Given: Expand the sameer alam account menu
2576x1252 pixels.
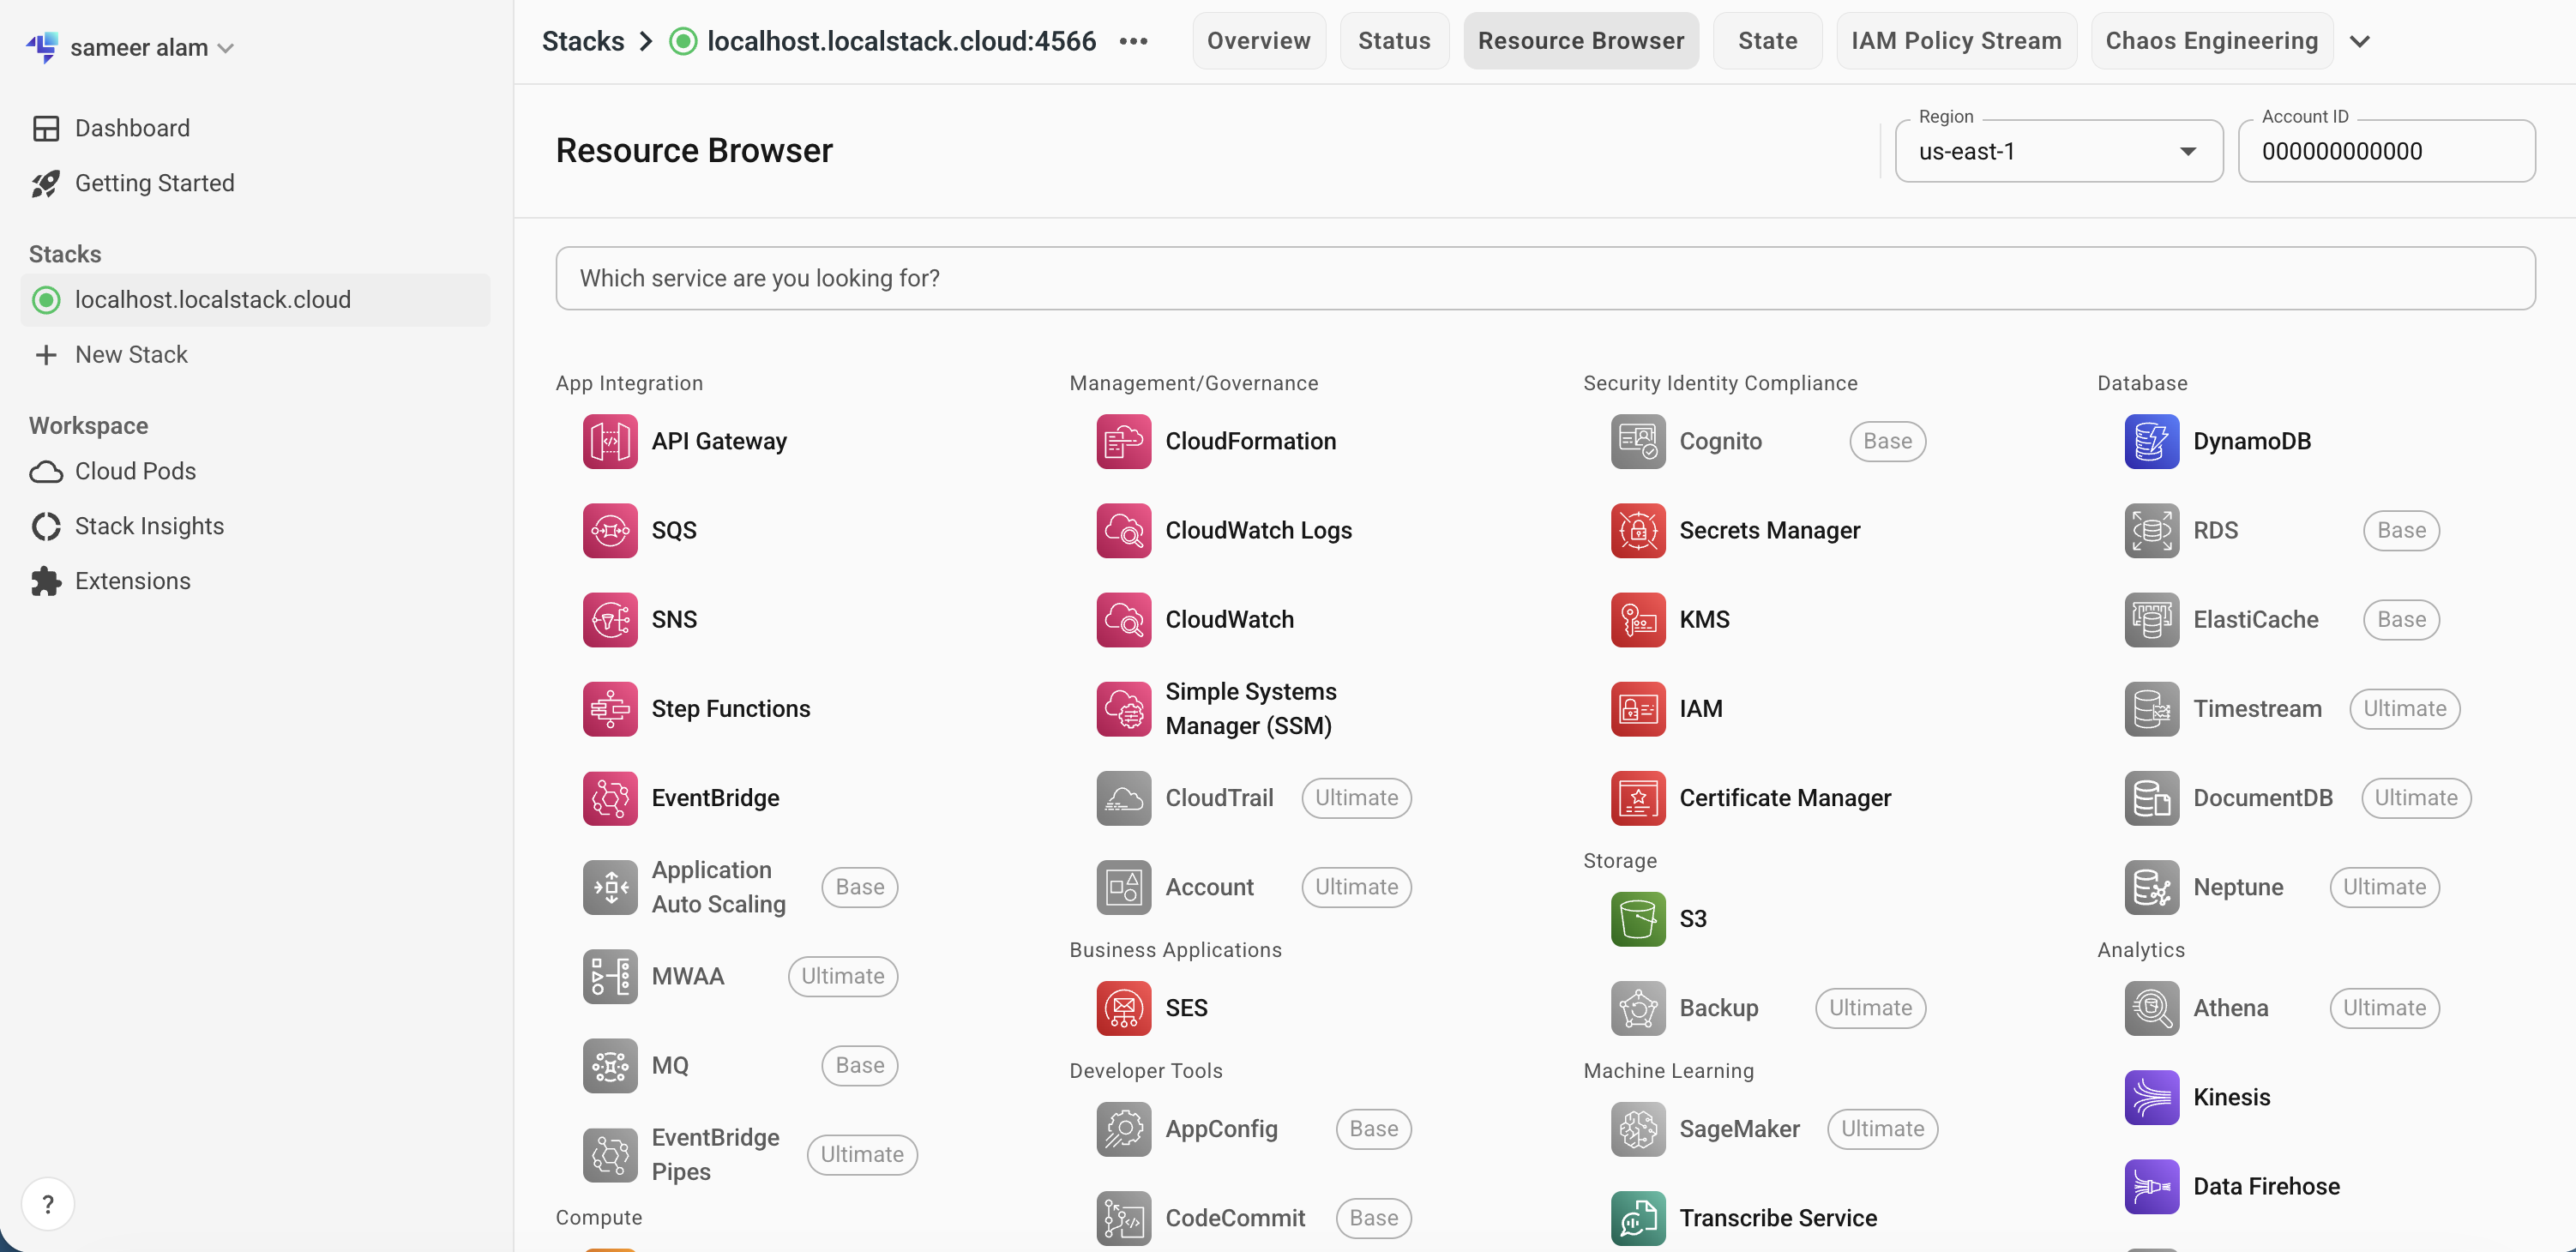Looking at the screenshot, I should pos(131,47).
